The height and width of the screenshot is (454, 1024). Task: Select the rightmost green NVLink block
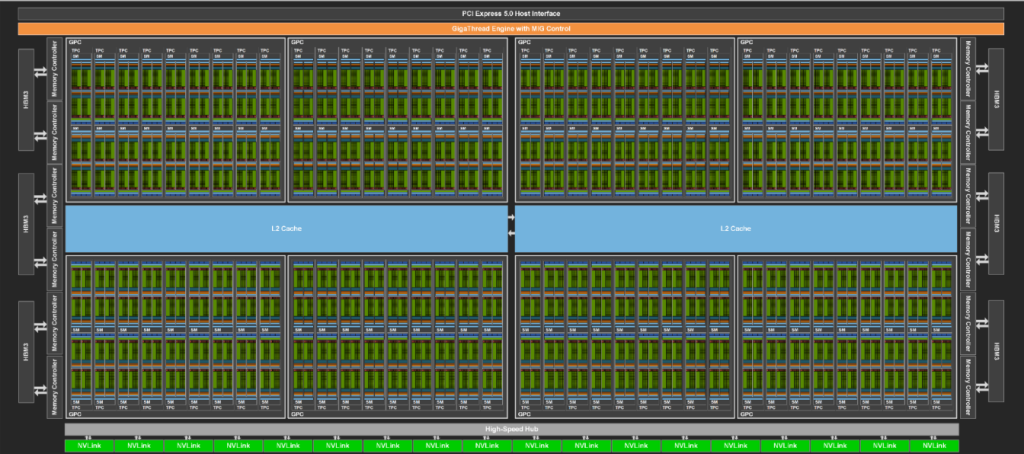(933, 446)
